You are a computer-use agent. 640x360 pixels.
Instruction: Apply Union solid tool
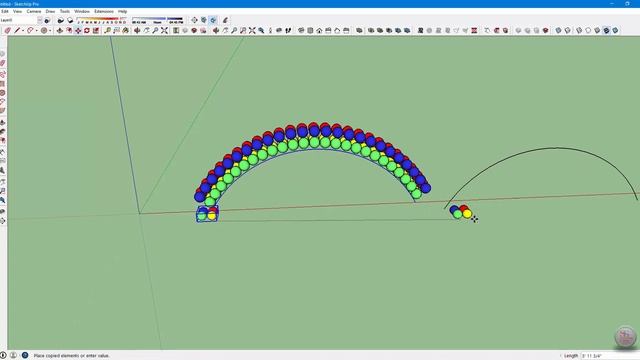point(380,30)
